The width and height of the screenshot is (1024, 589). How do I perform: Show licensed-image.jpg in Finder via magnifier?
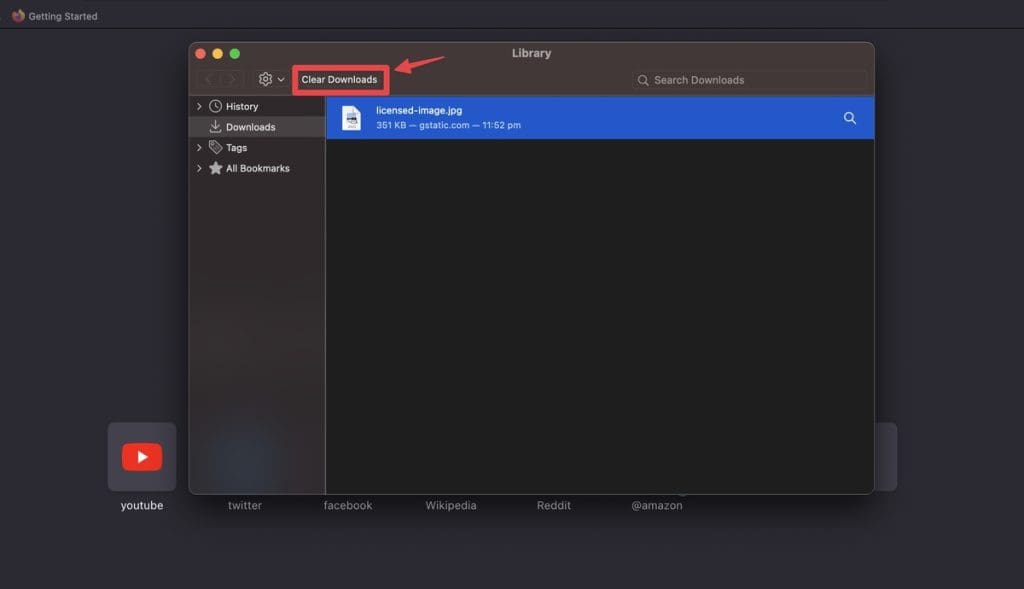pos(850,118)
